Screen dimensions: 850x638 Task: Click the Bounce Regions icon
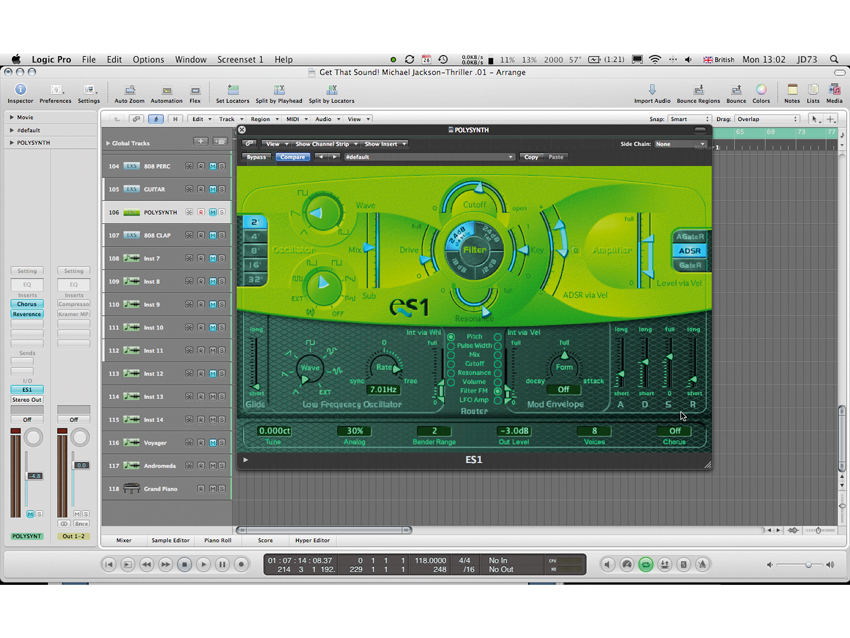click(x=698, y=90)
